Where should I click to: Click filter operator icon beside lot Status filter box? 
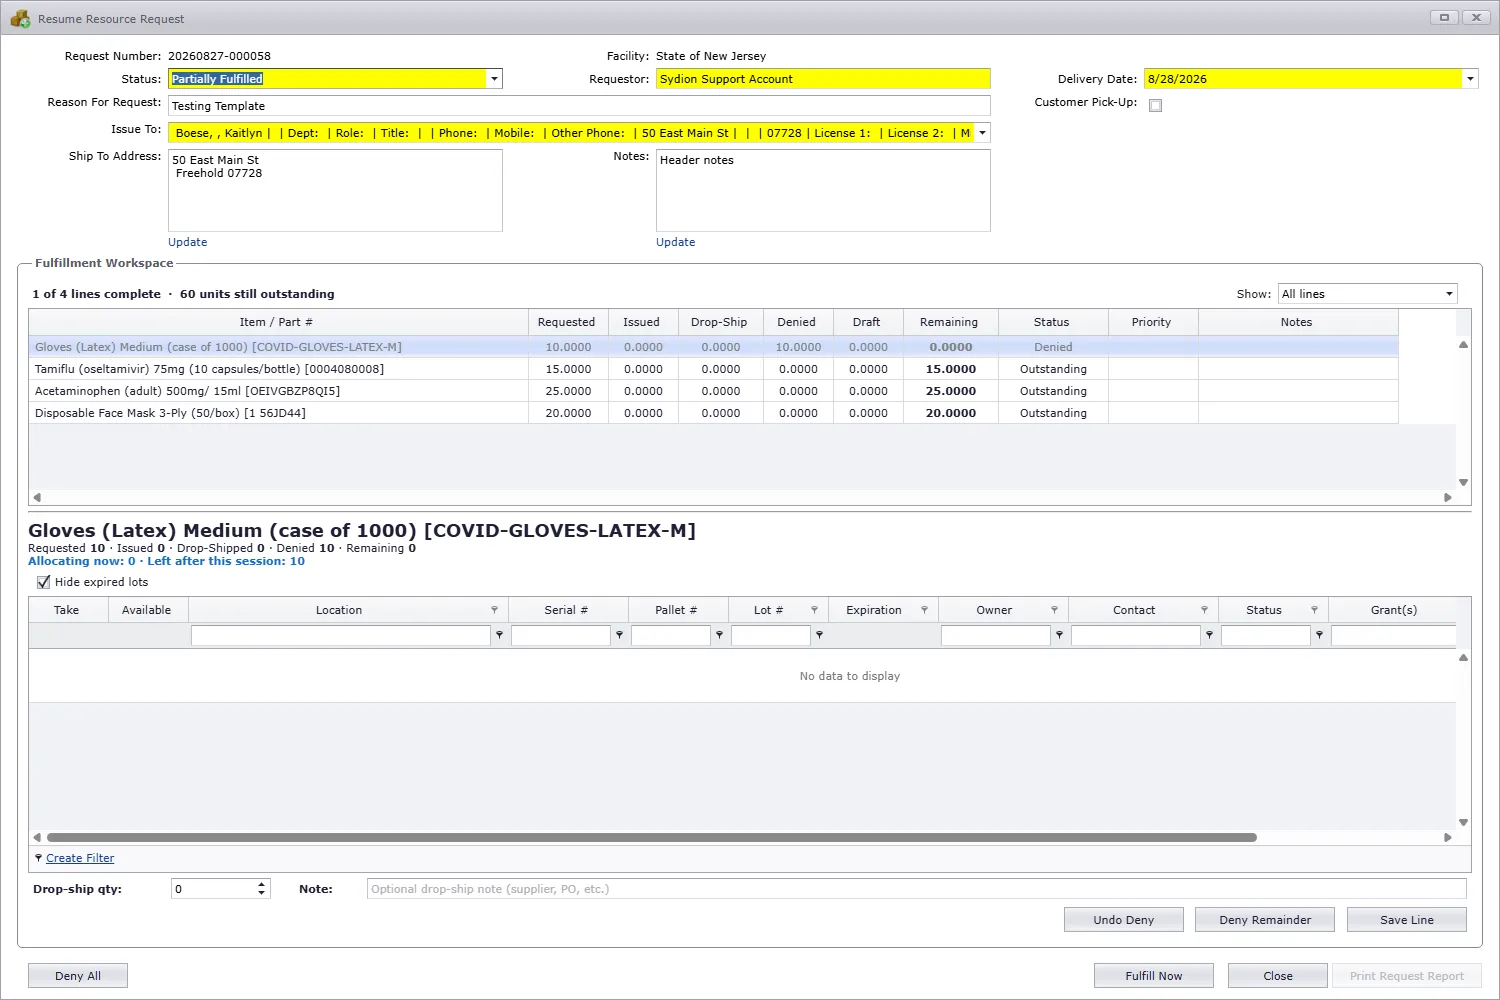point(1319,635)
